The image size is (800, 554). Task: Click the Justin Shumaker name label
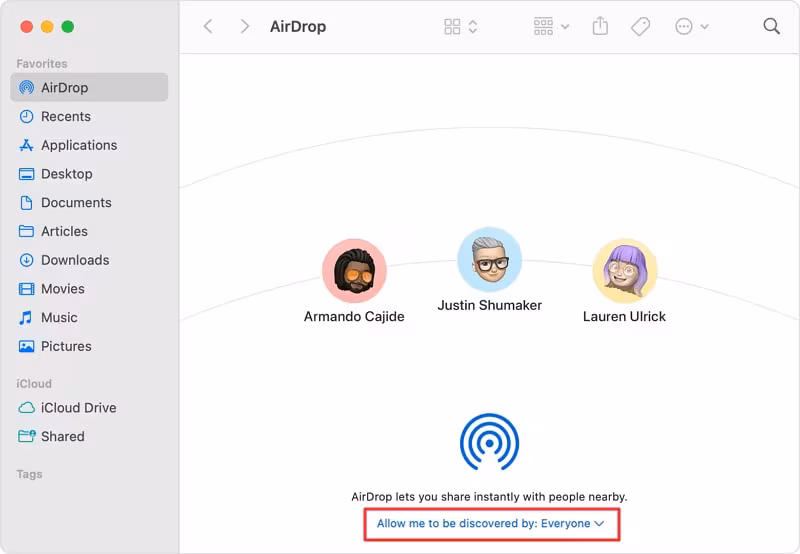[489, 305]
